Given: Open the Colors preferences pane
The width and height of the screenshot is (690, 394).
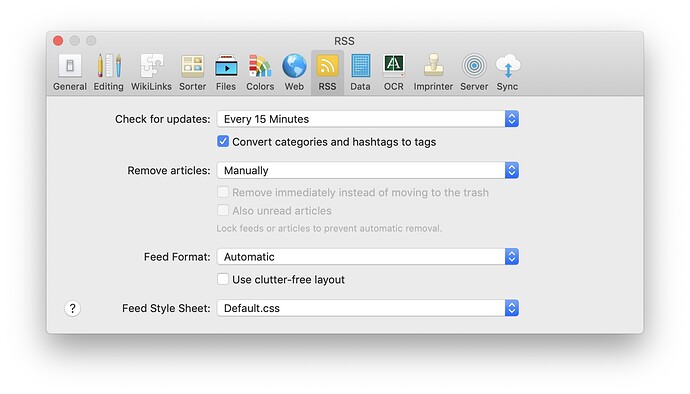Looking at the screenshot, I should 260,73.
